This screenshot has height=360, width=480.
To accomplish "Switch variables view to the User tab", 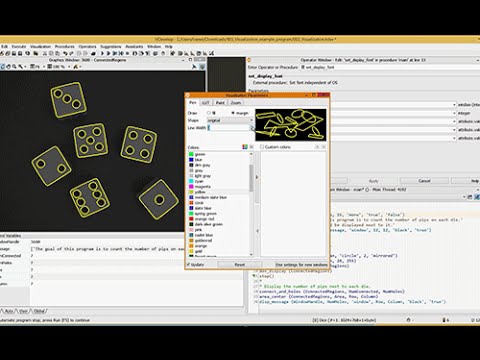I will pos(23,311).
